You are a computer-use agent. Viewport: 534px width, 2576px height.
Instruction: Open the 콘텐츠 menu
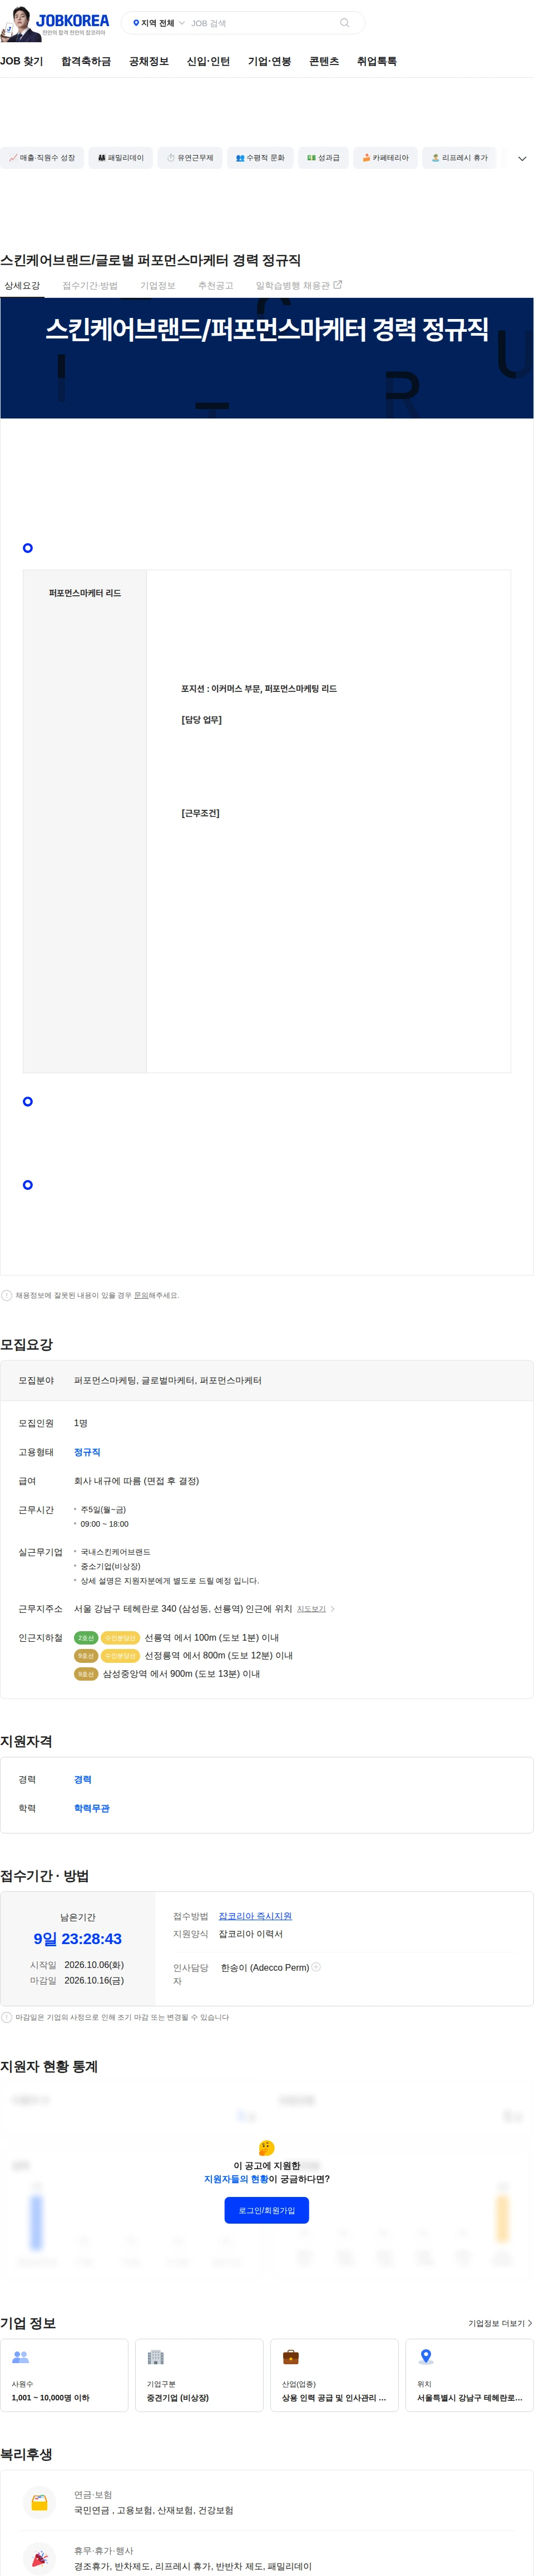(x=324, y=61)
